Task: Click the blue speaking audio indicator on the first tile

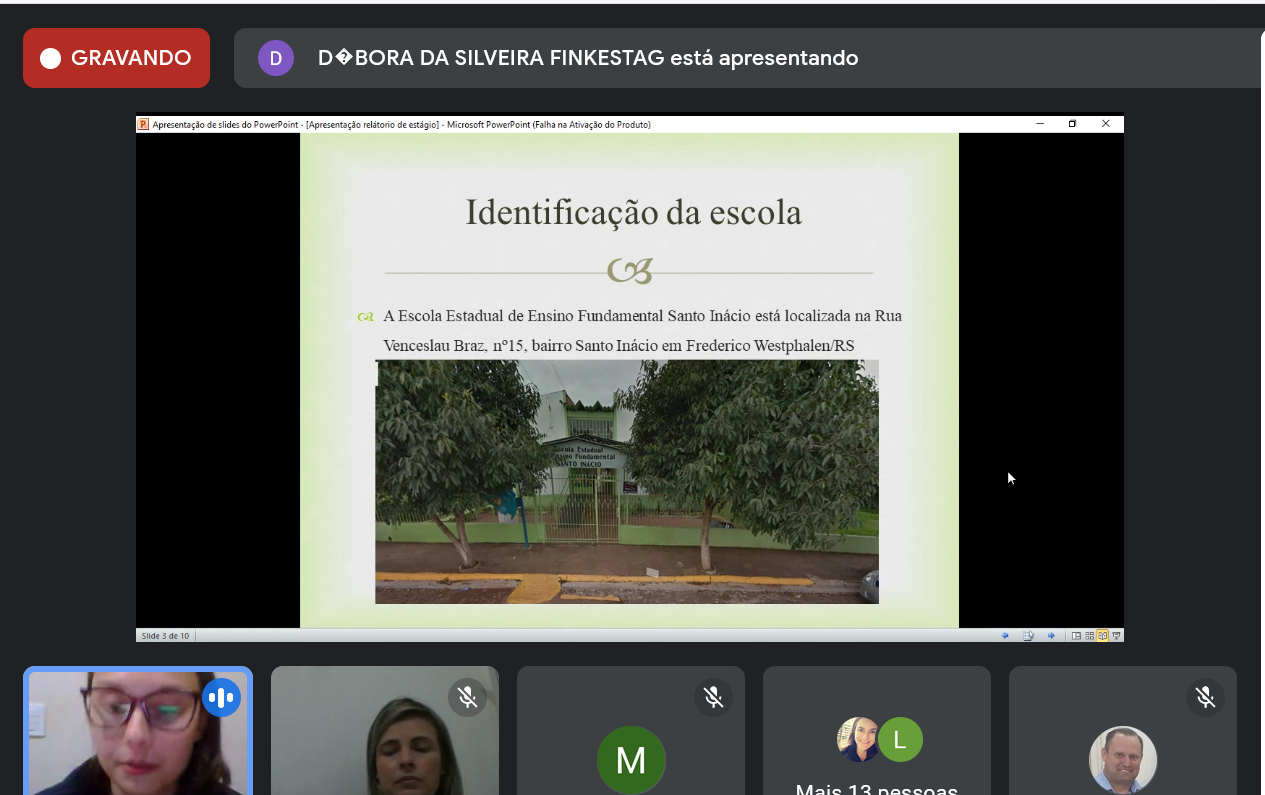Action: pos(221,697)
